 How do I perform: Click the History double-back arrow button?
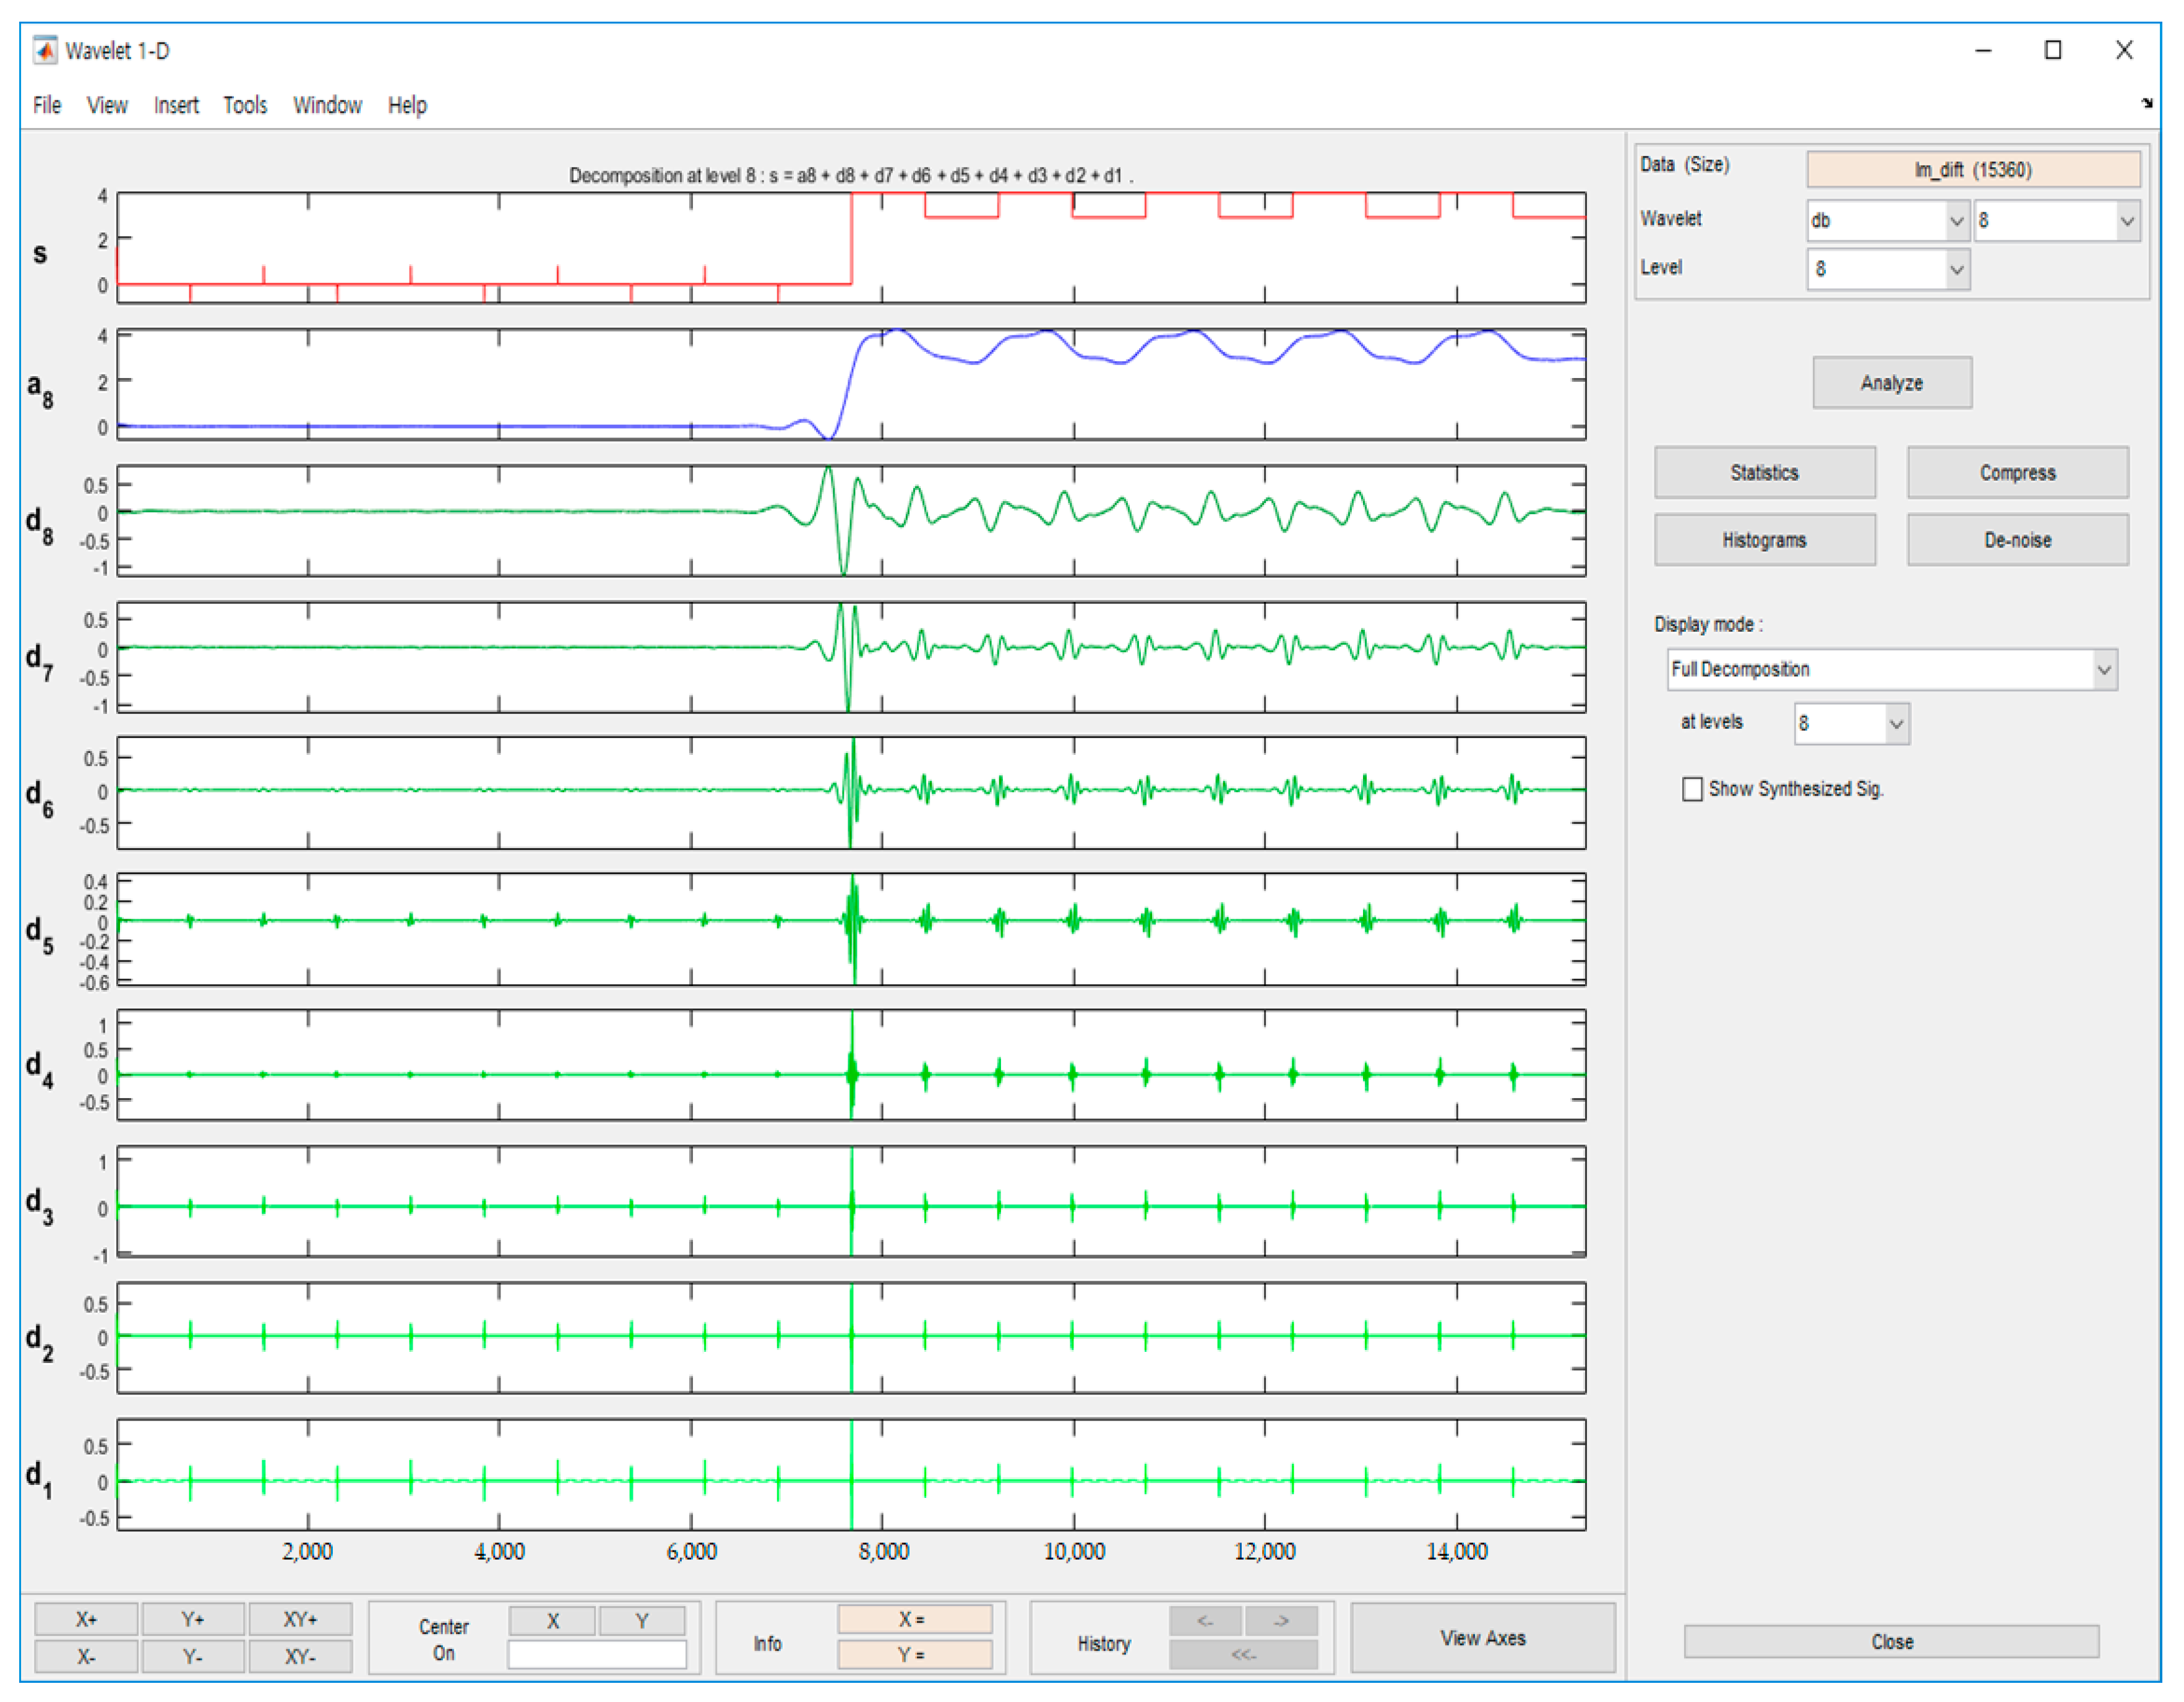click(1243, 1654)
